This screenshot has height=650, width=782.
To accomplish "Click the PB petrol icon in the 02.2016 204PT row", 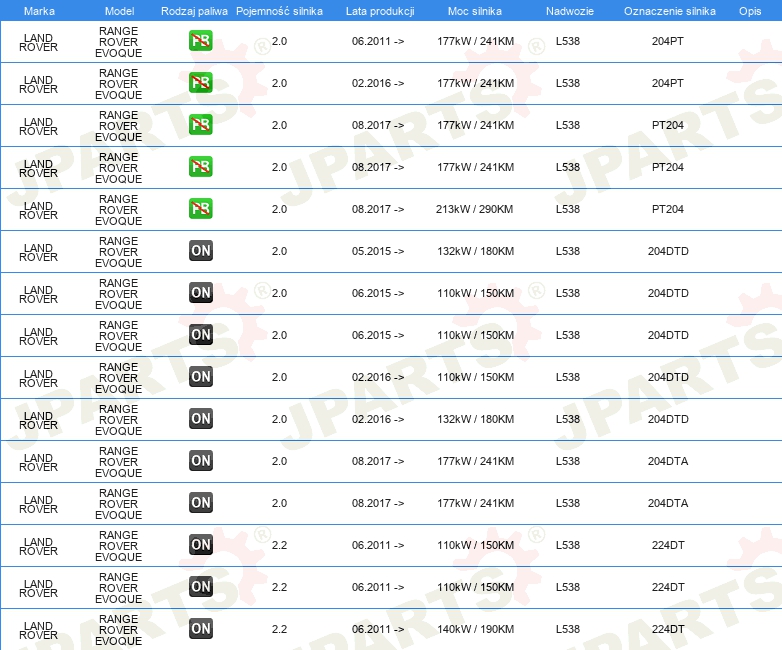I will 201,83.
